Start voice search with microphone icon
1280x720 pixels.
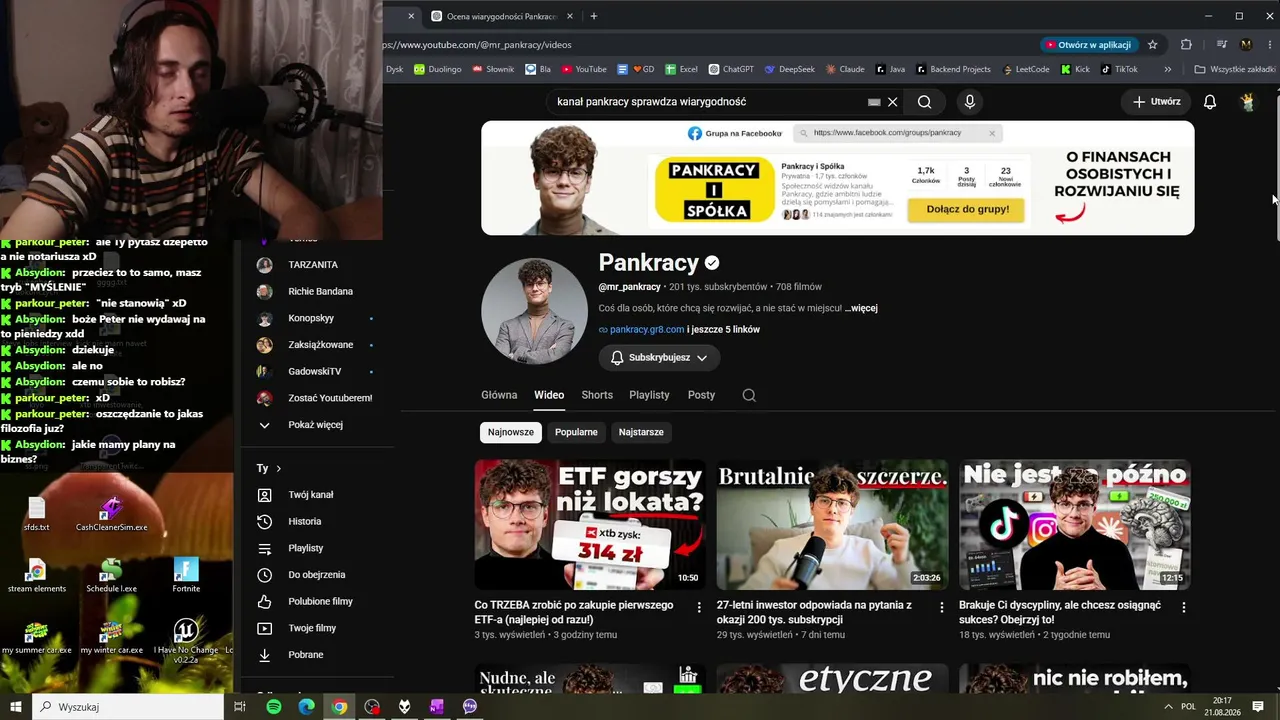coord(969,102)
